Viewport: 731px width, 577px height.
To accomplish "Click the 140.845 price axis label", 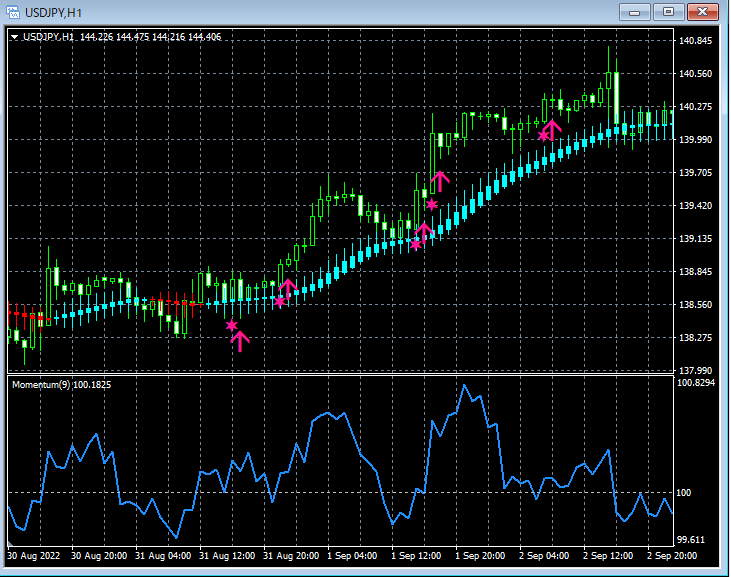I will pos(696,41).
